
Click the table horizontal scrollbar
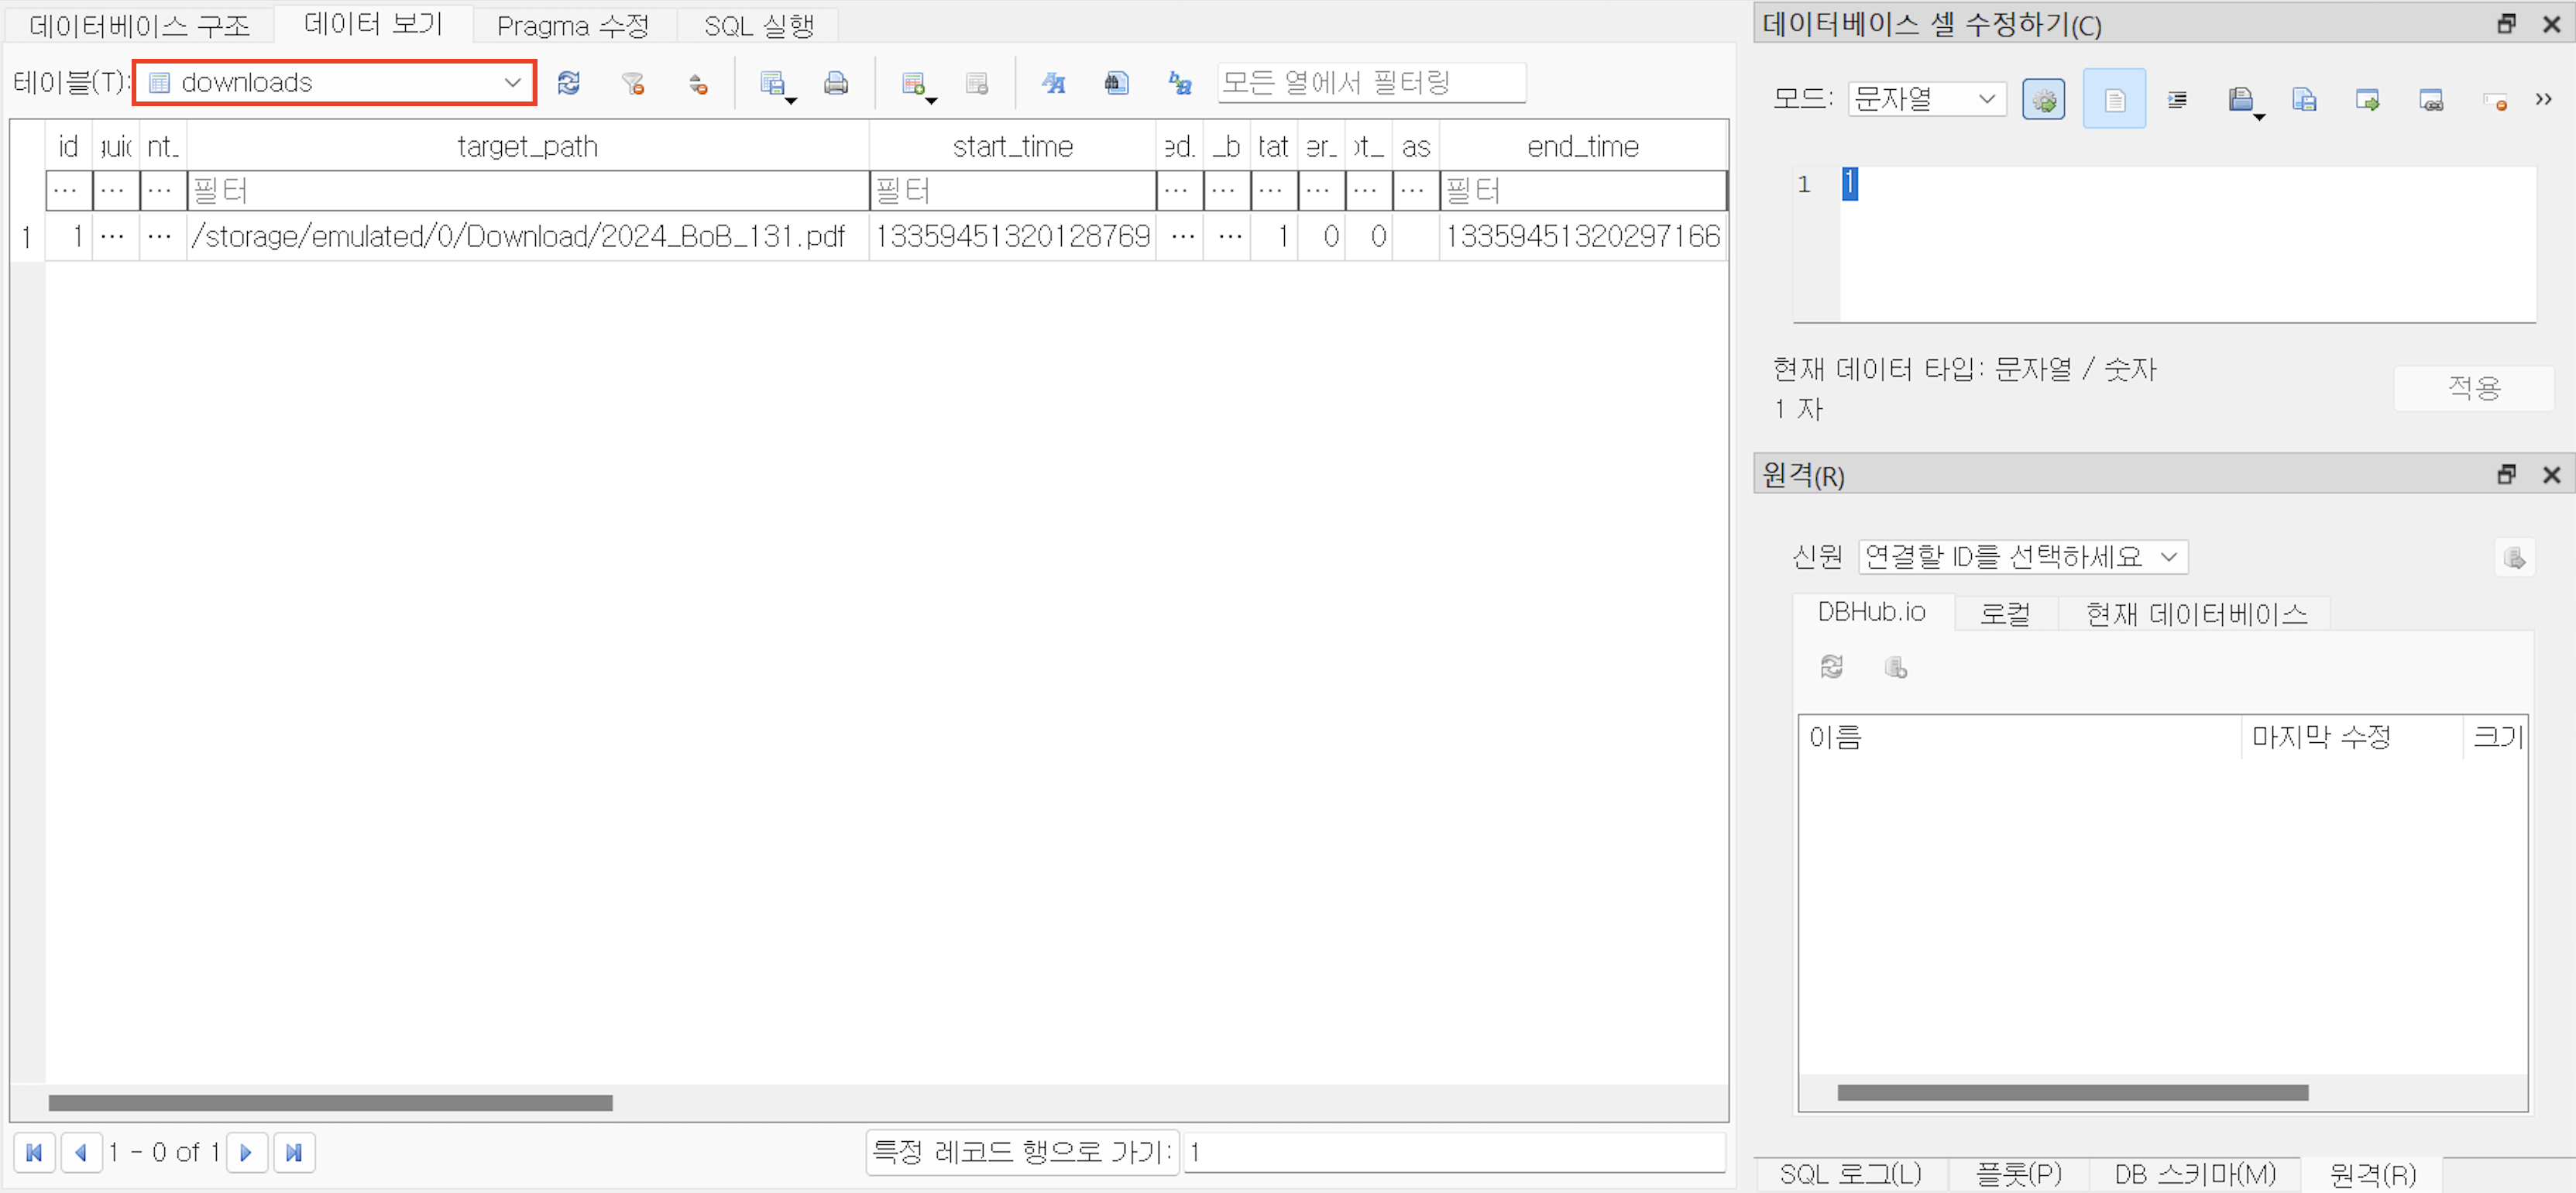(331, 1102)
